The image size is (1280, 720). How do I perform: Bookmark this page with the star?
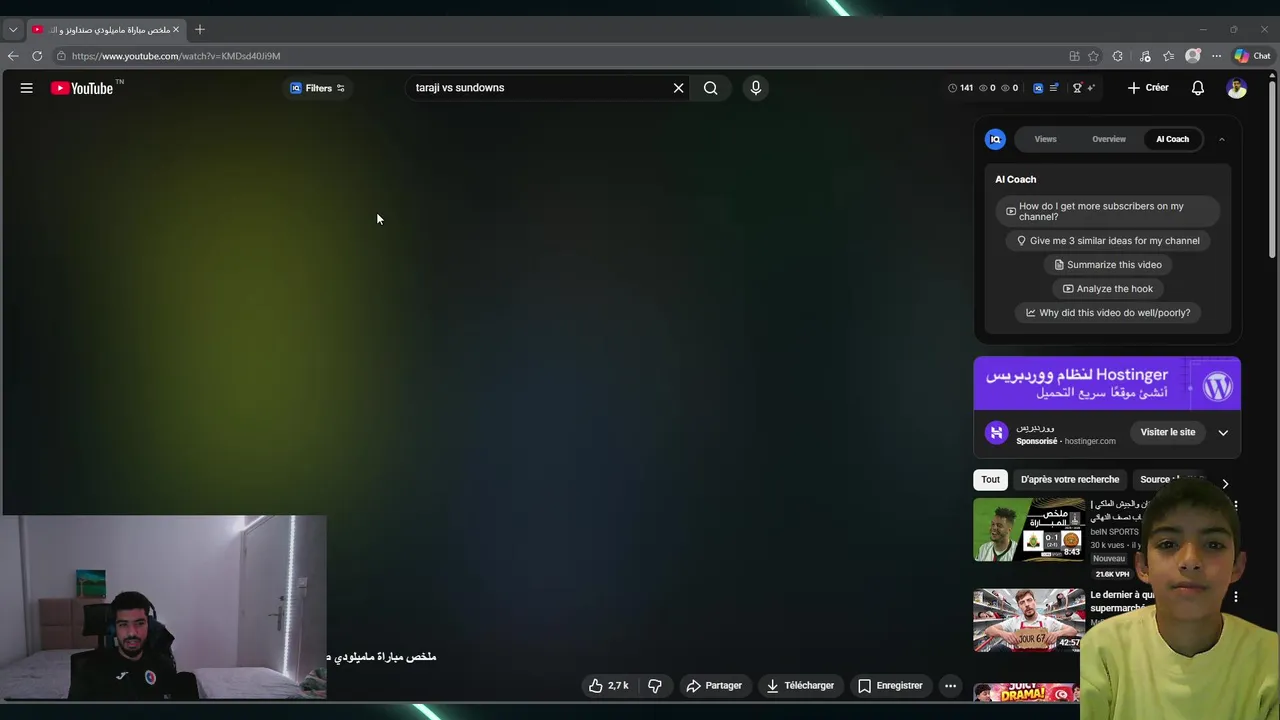click(x=1094, y=56)
